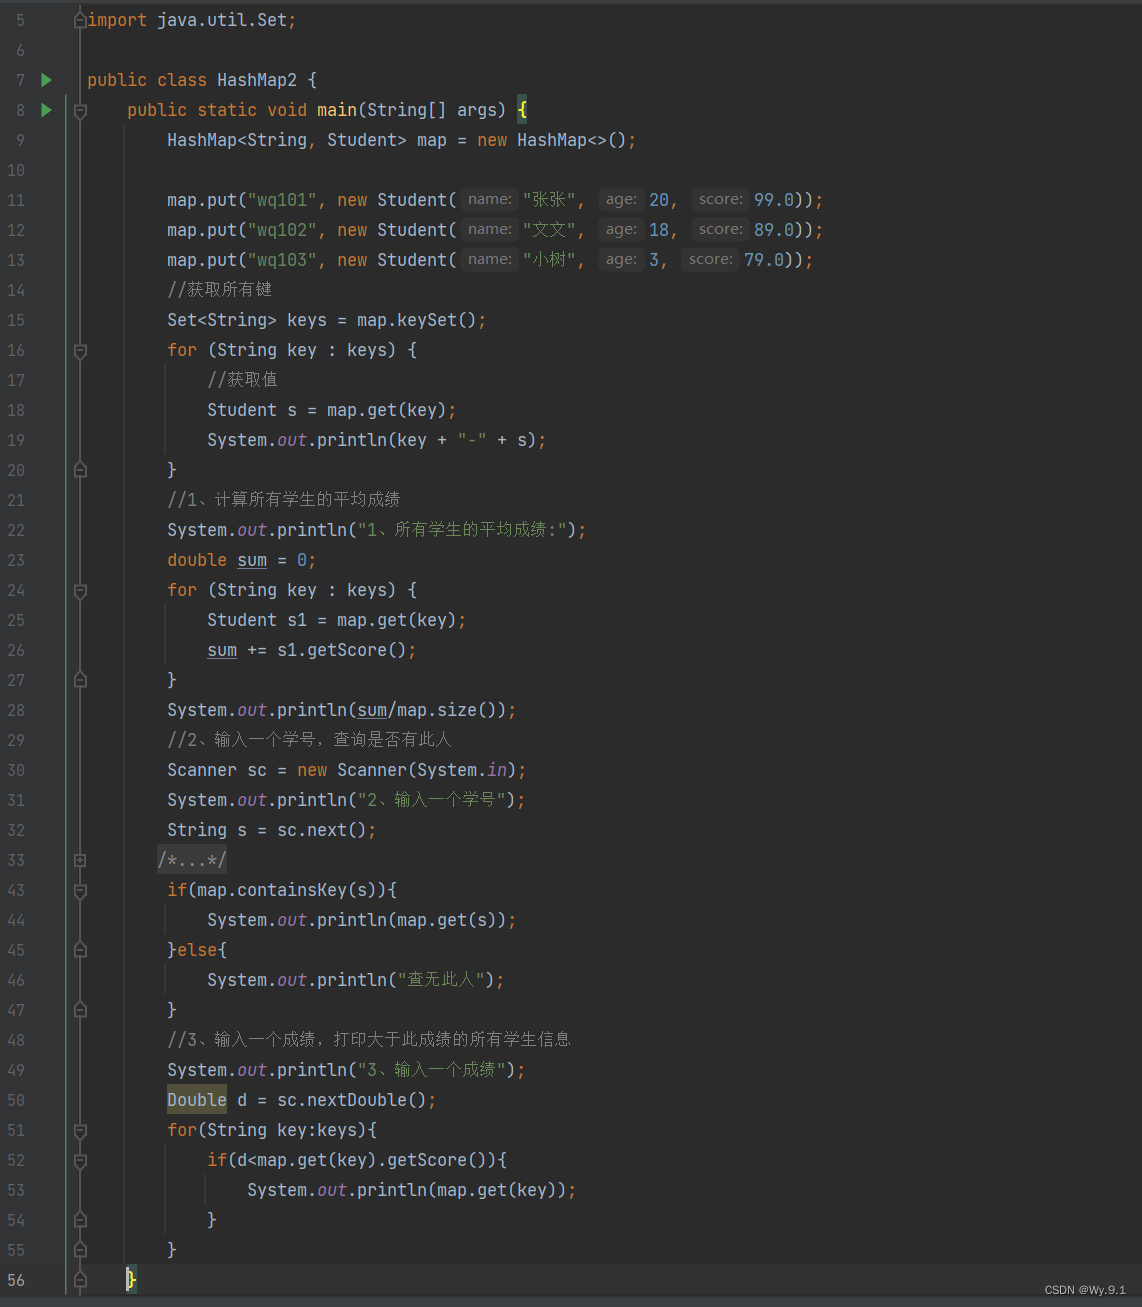Click the comment //2、输入一个学号，查询是否有此人

(x=310, y=740)
